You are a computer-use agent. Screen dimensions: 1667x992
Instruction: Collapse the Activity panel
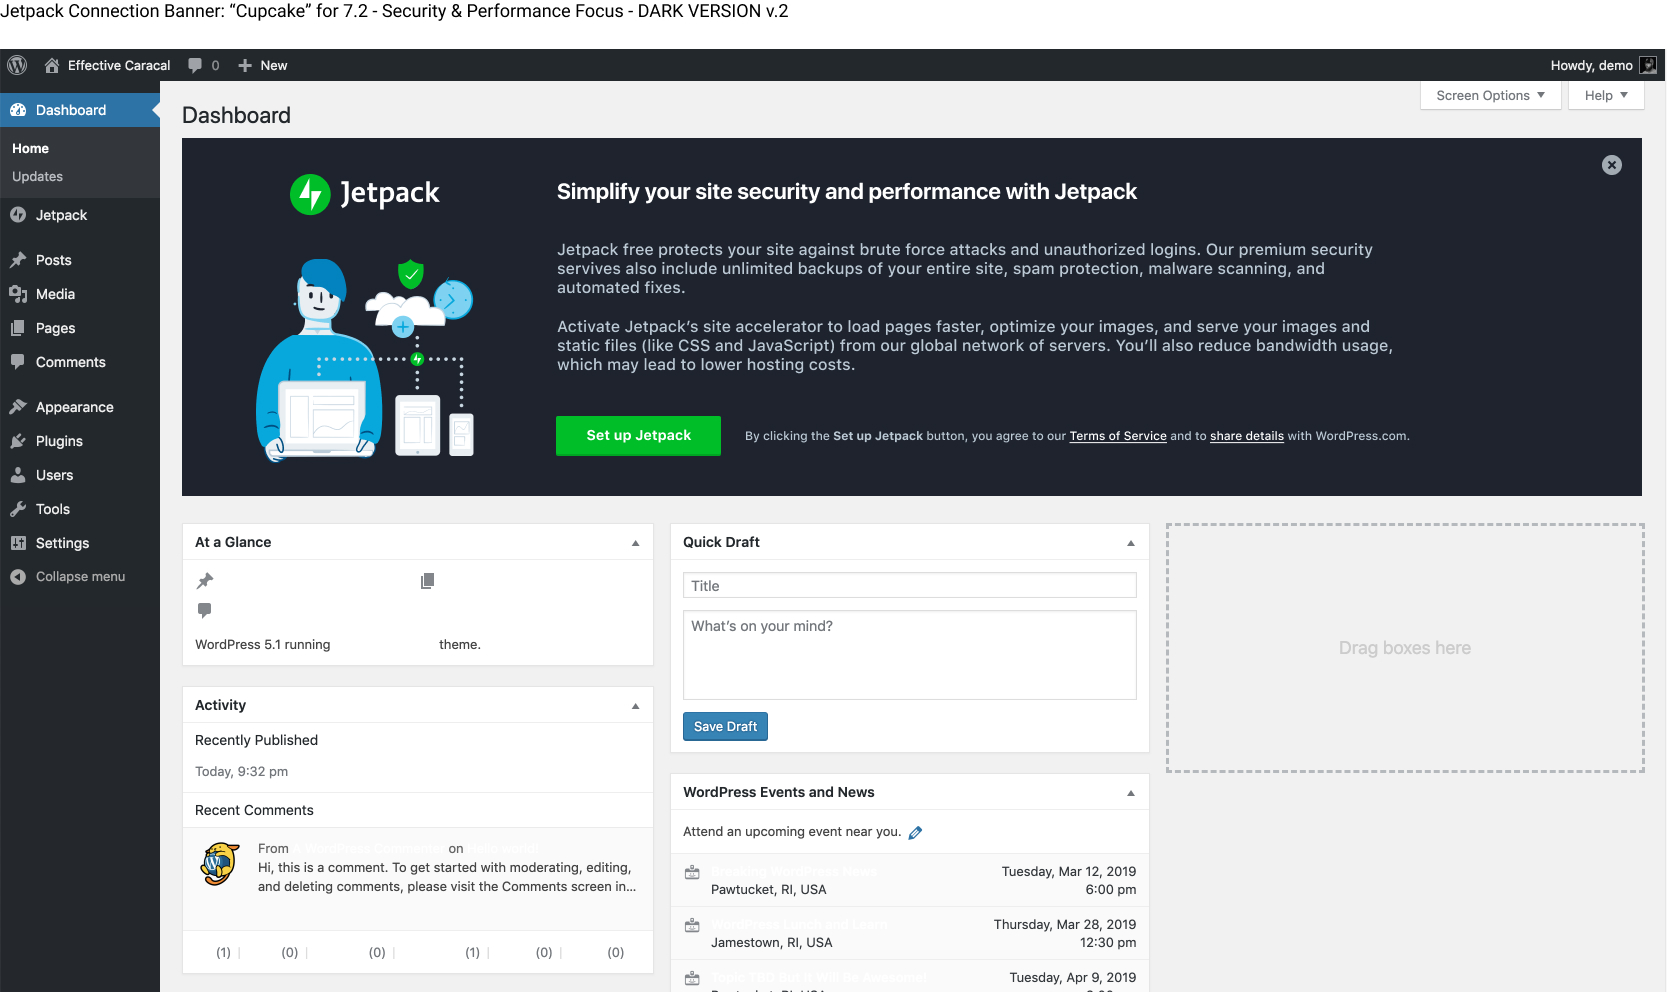635,706
